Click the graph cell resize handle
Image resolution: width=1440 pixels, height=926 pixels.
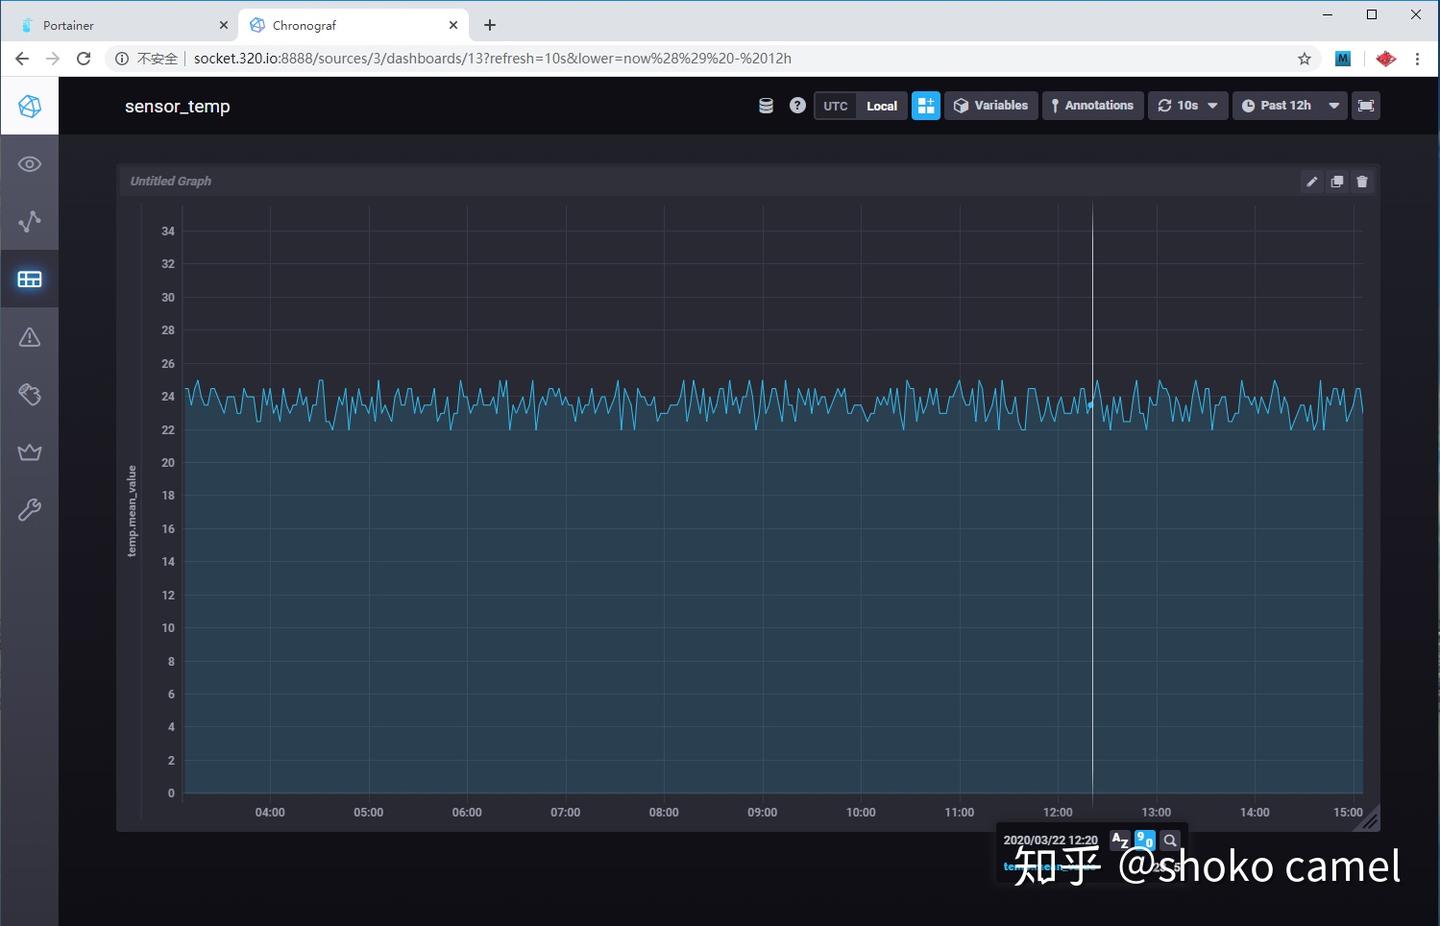(1369, 819)
